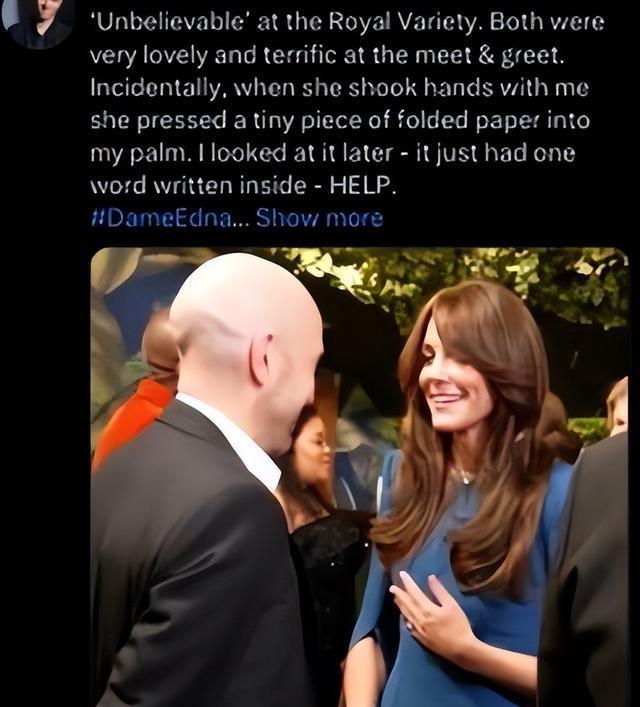Click the orange jacket in the background

(131, 417)
